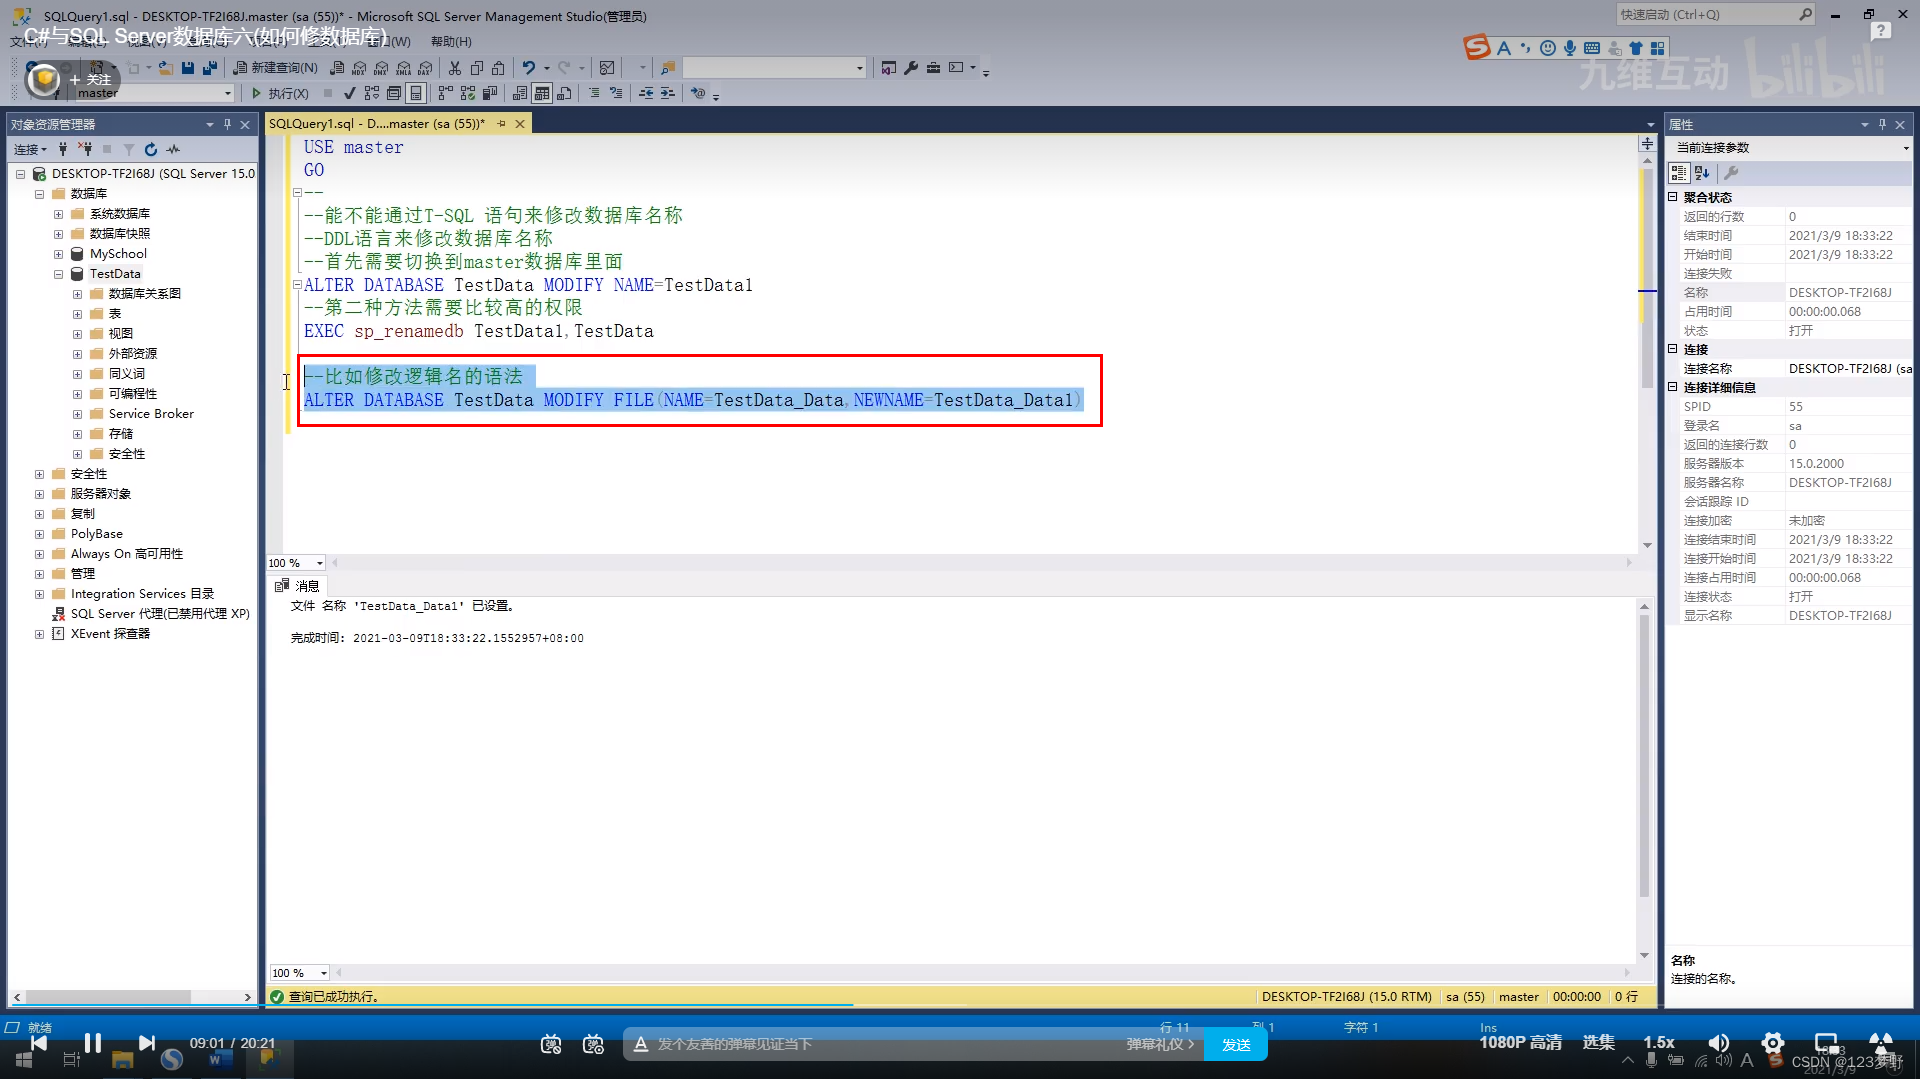Image resolution: width=1920 pixels, height=1079 pixels.
Task: Click the DAX query icon
Action: (425, 68)
